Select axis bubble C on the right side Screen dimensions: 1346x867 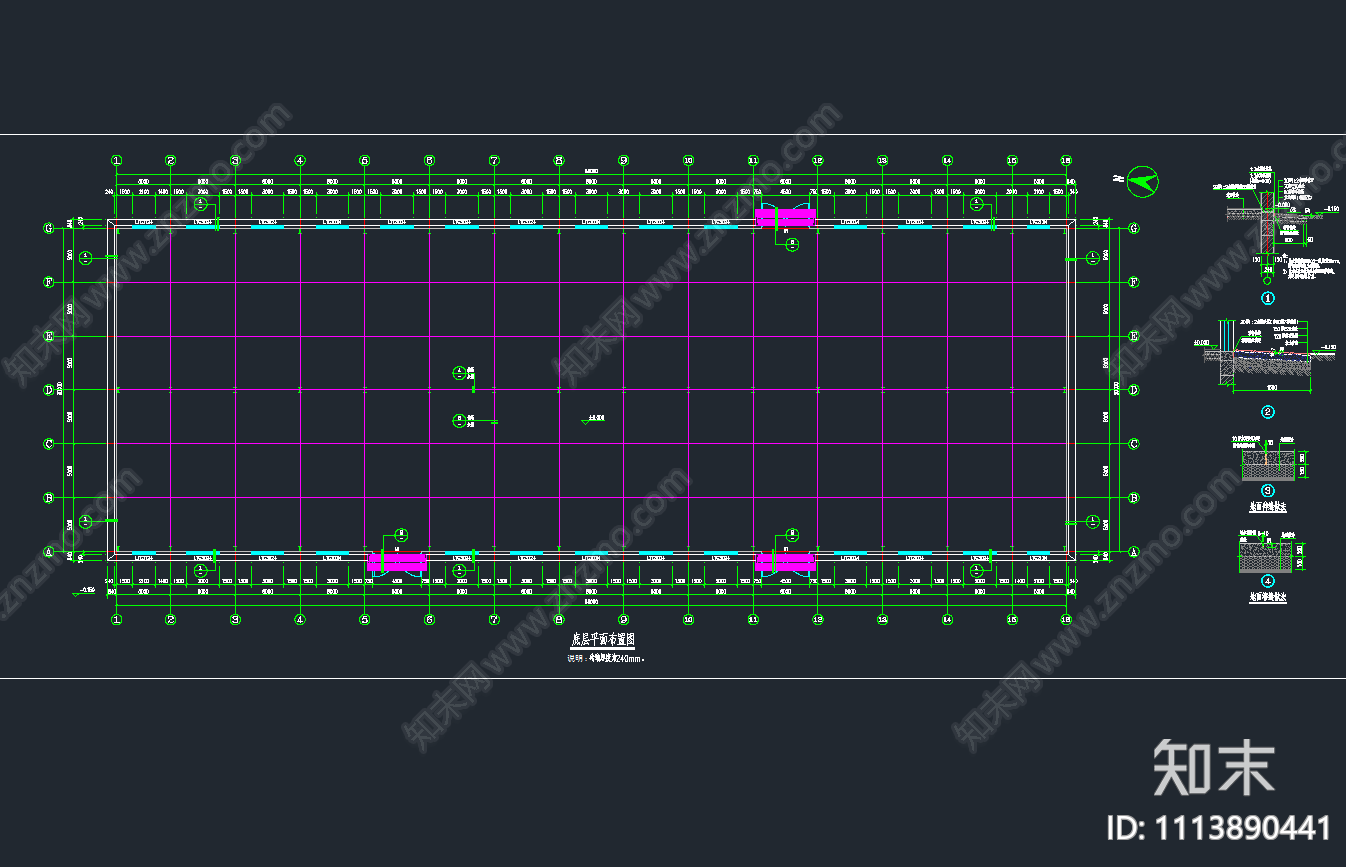tap(1134, 443)
